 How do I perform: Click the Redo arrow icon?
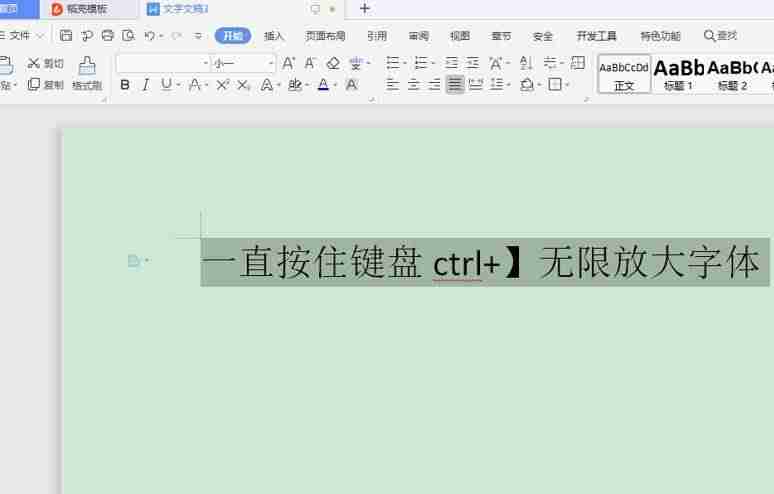click(x=176, y=36)
